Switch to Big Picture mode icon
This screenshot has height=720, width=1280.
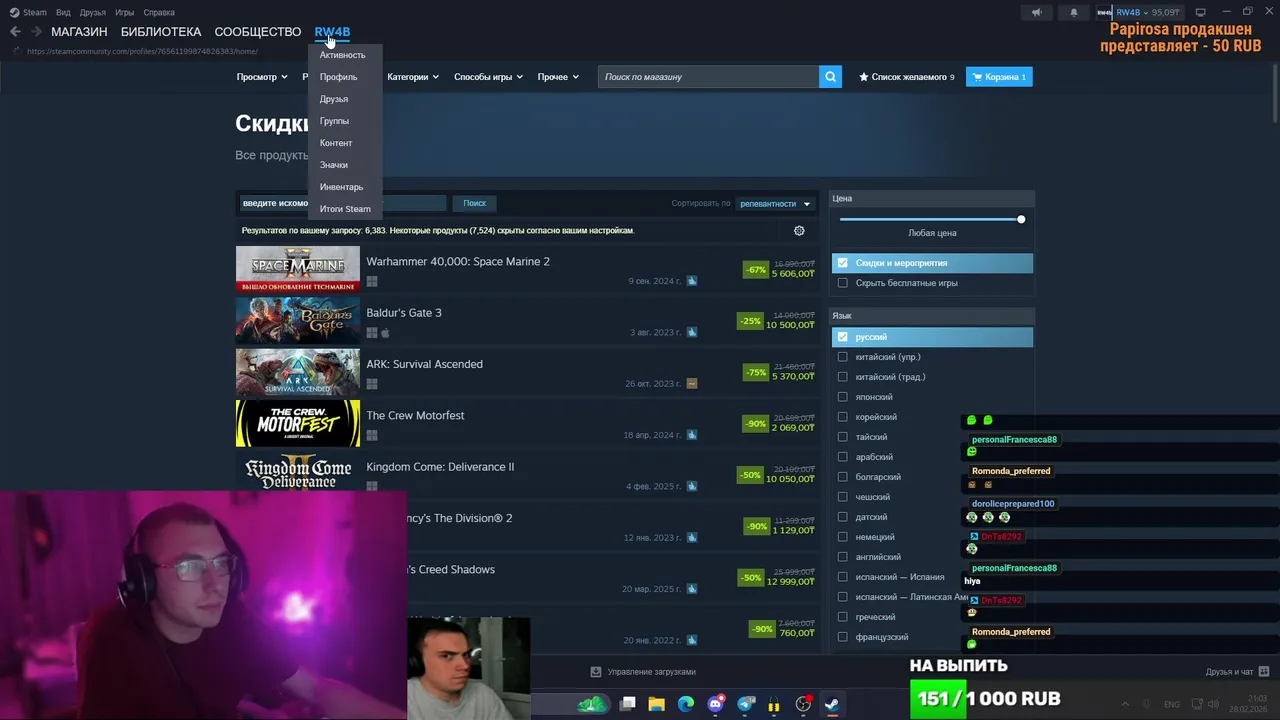coord(1201,12)
